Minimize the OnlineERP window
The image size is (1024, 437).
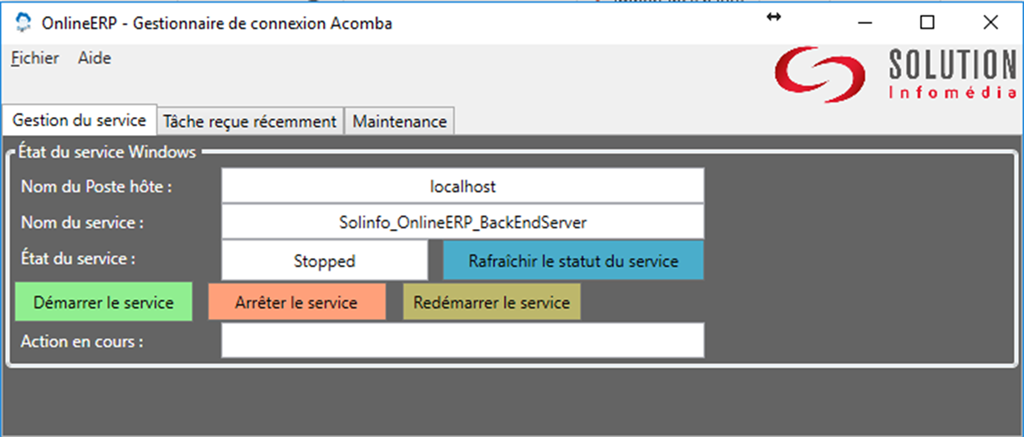[865, 23]
